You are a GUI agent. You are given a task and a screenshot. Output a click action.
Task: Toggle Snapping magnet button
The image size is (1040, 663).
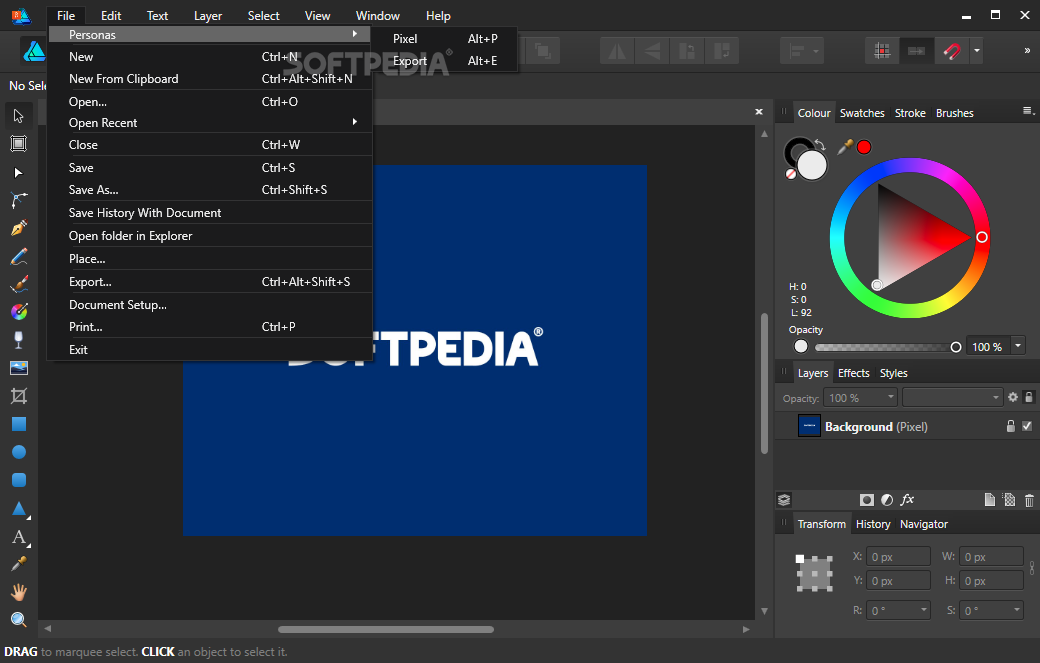[952, 51]
